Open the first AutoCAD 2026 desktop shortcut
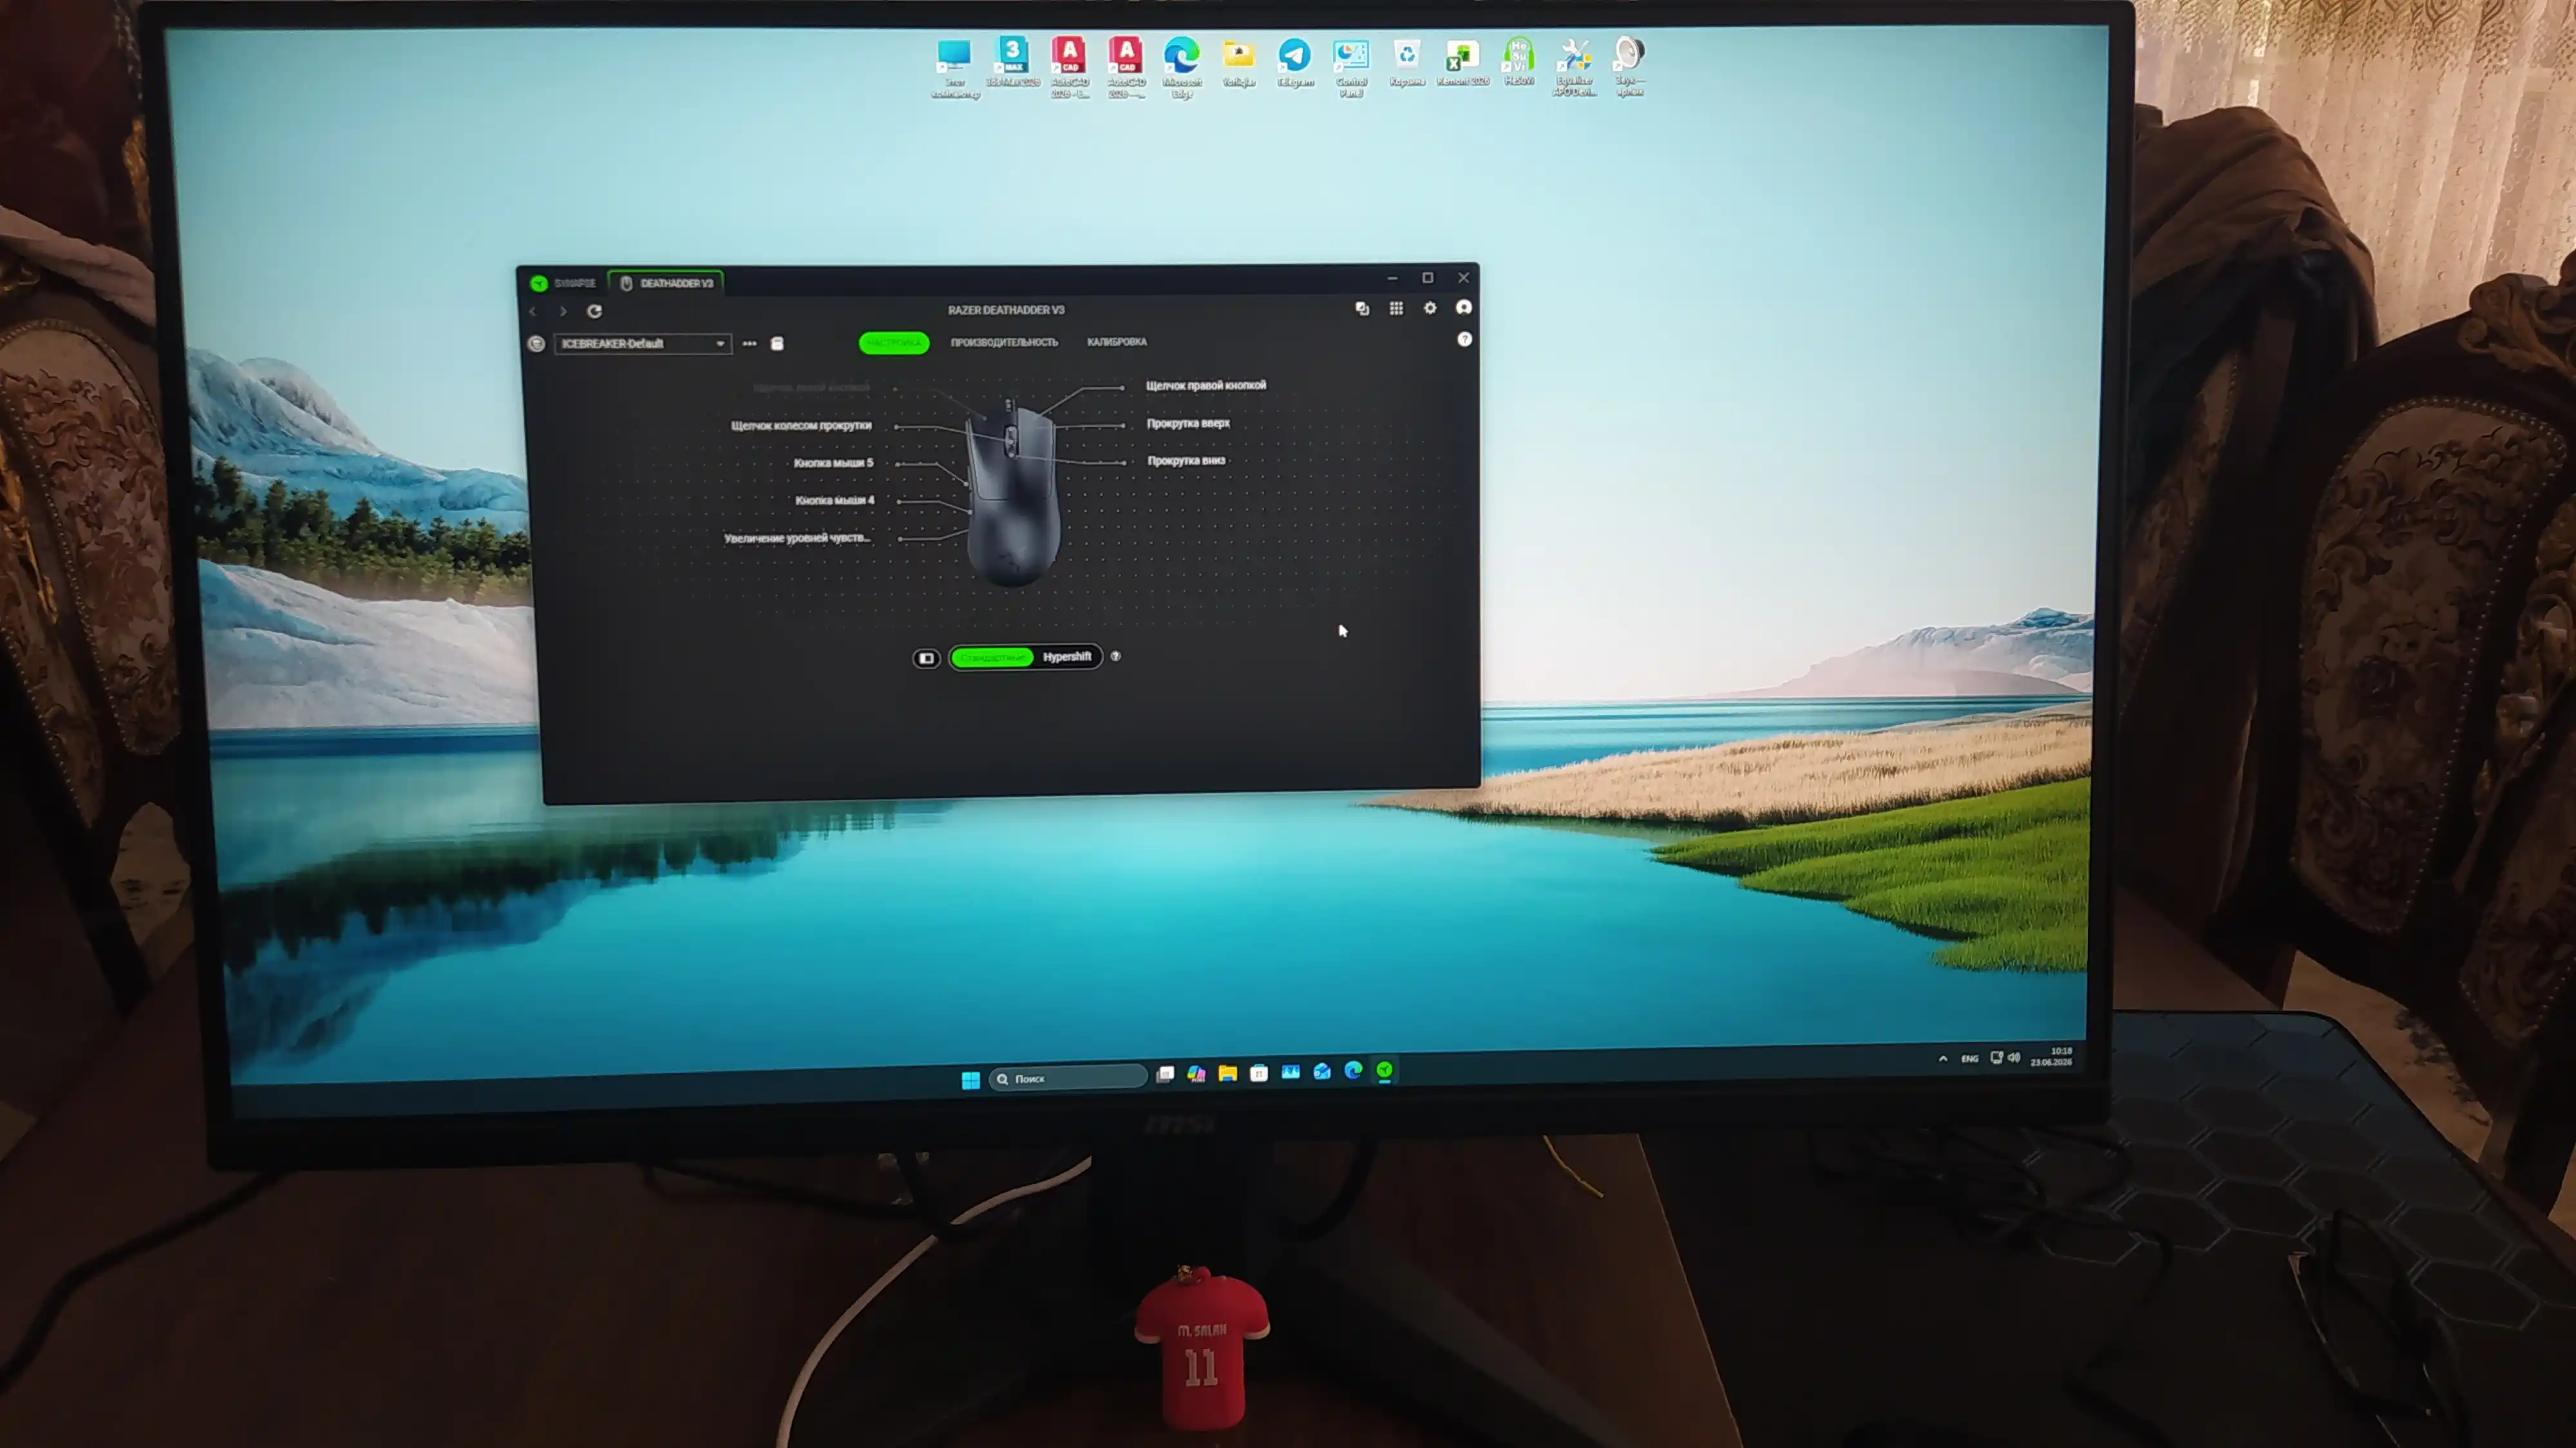The image size is (2576, 1448). 1069,67
